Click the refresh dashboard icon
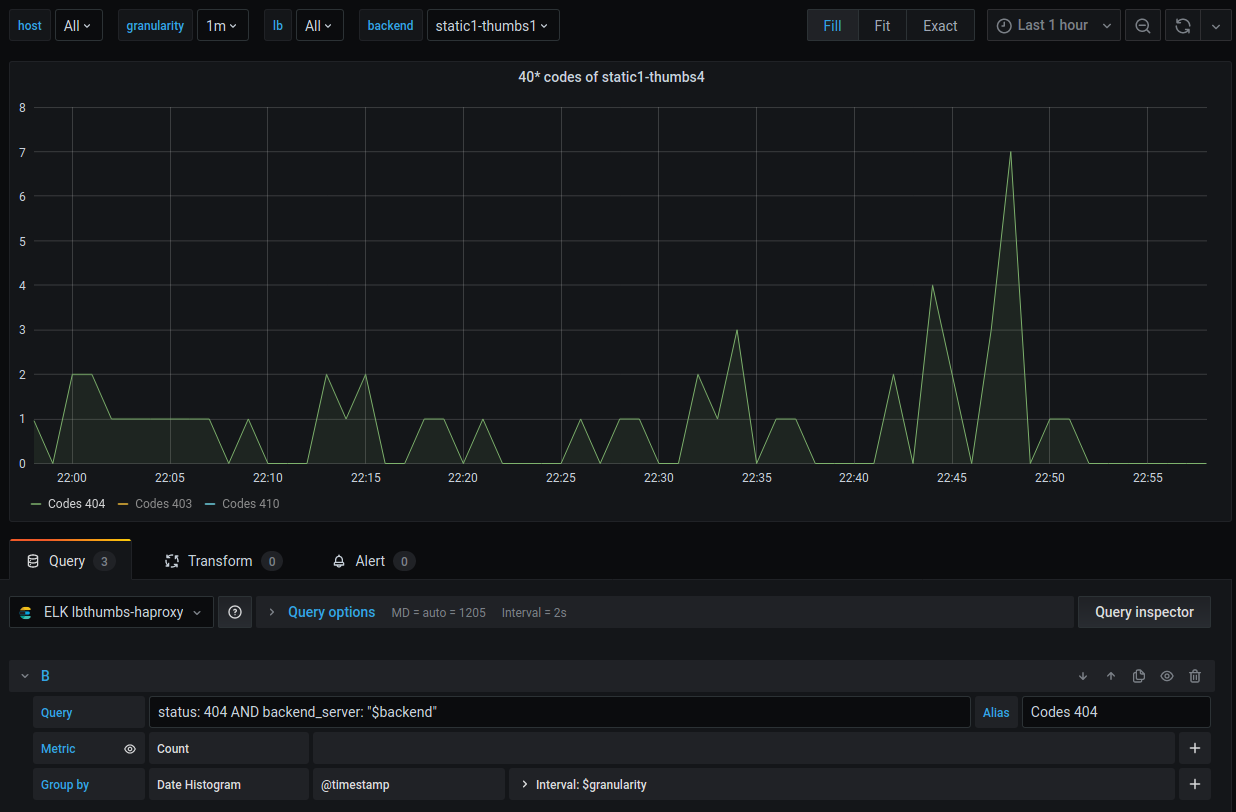 coord(1182,26)
